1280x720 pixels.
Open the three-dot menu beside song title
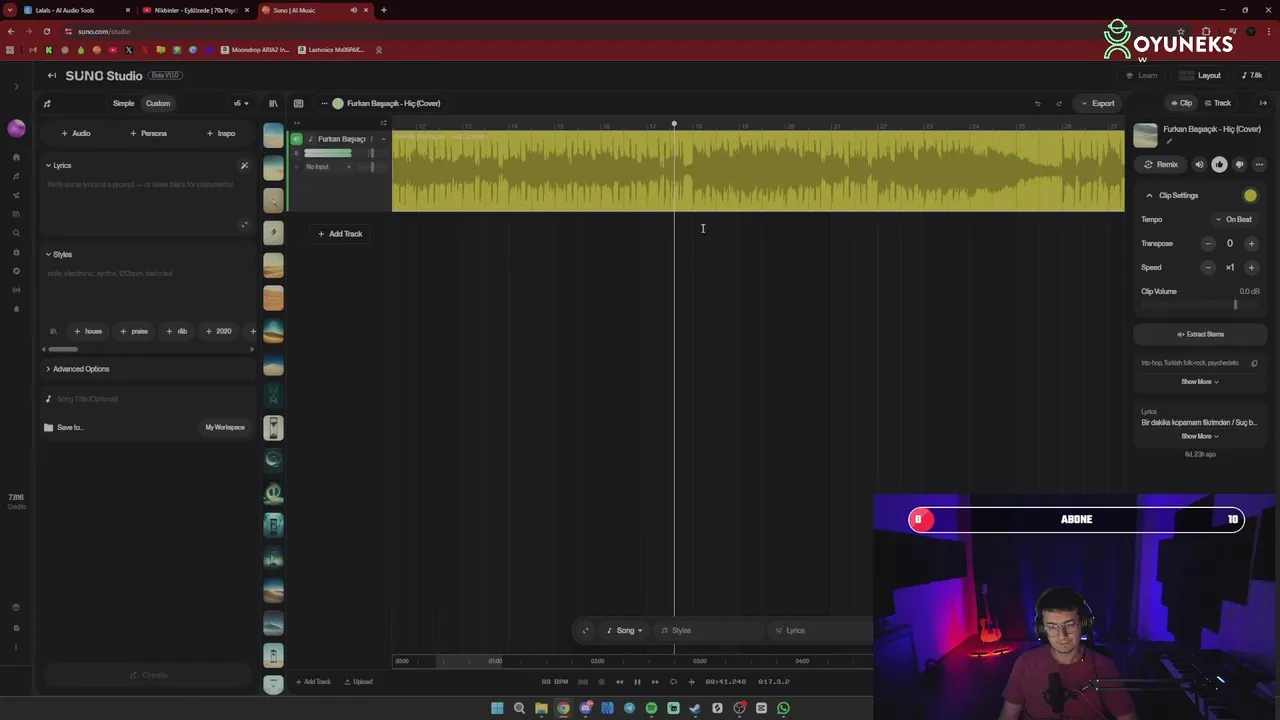(324, 103)
